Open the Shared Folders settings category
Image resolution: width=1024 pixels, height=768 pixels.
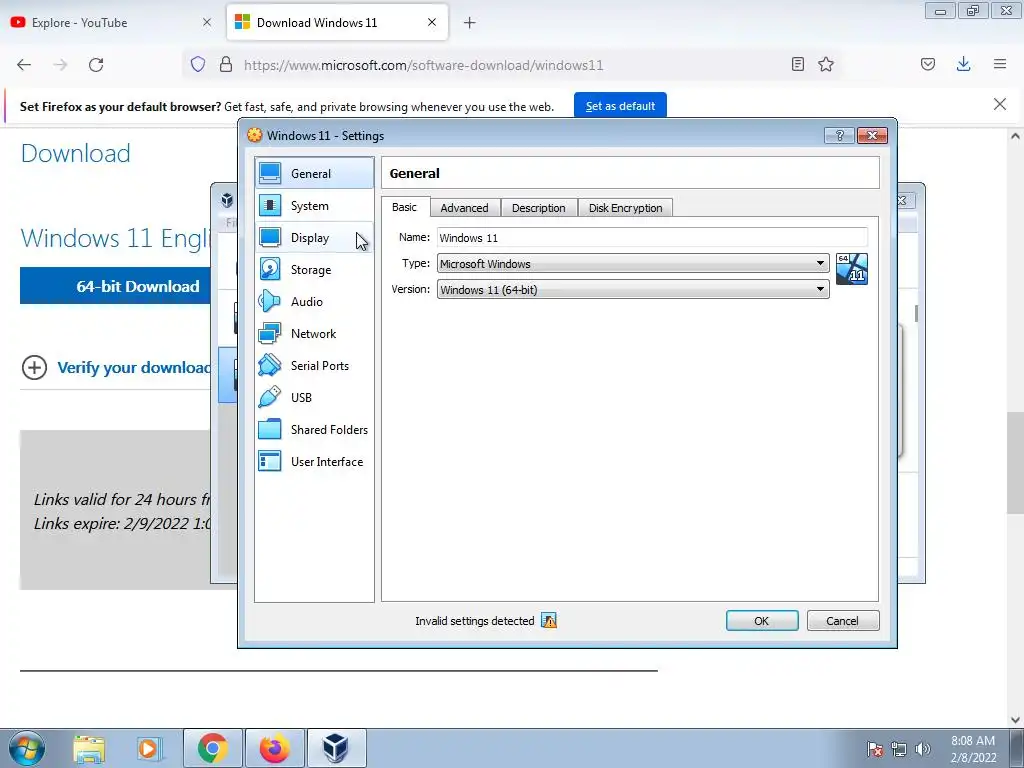[x=314, y=430]
